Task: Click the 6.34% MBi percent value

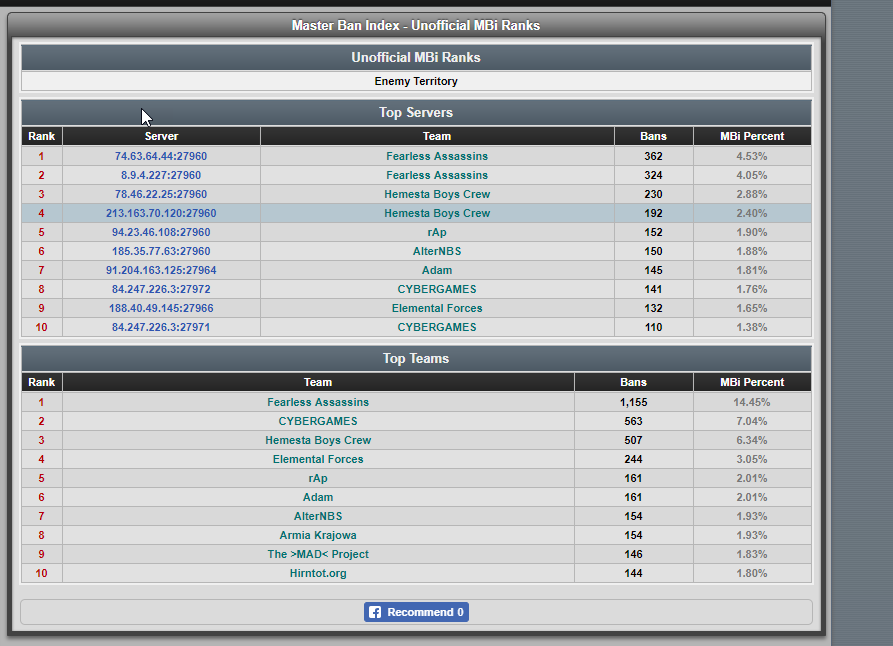Action: pyautogui.click(x=752, y=440)
